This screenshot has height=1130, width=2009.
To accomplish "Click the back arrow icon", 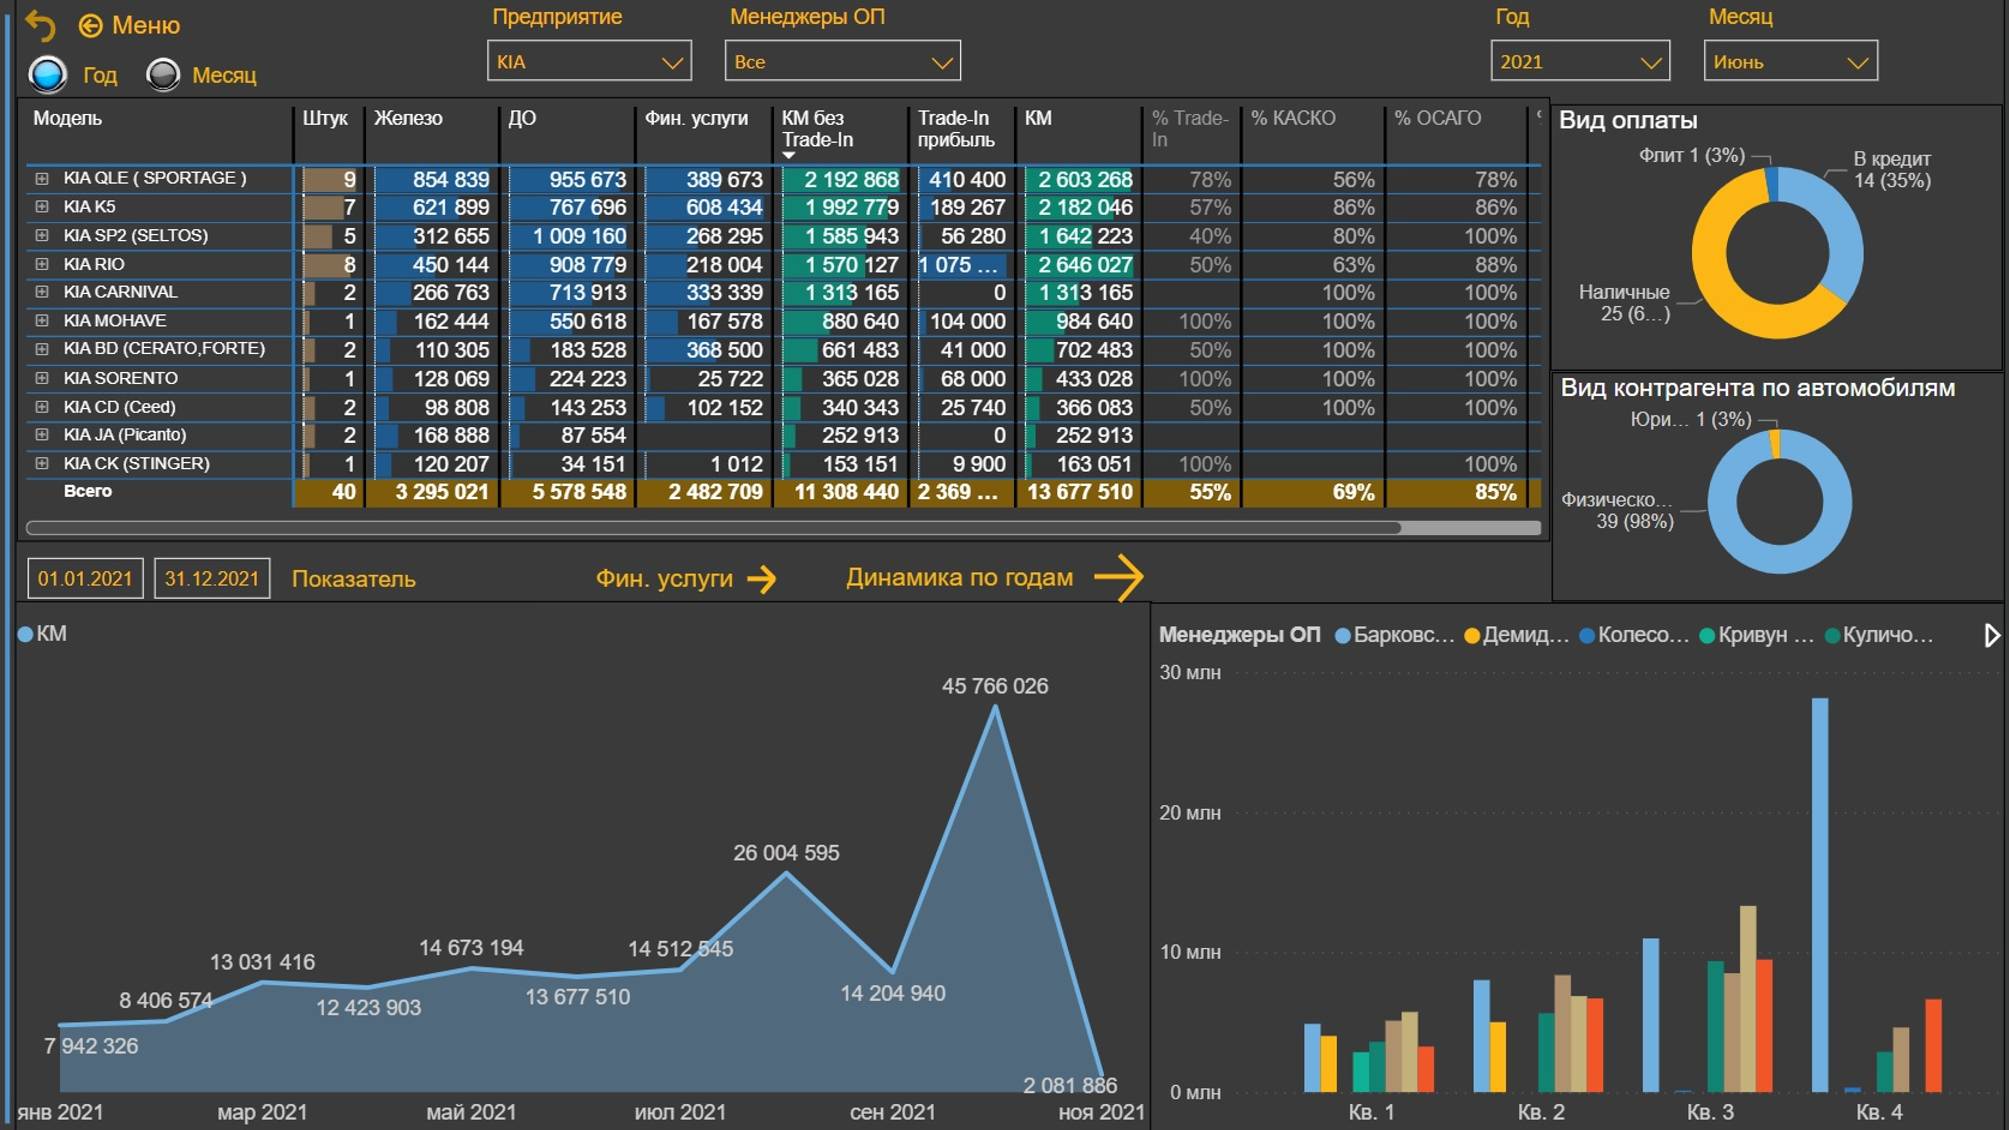I will point(41,26).
